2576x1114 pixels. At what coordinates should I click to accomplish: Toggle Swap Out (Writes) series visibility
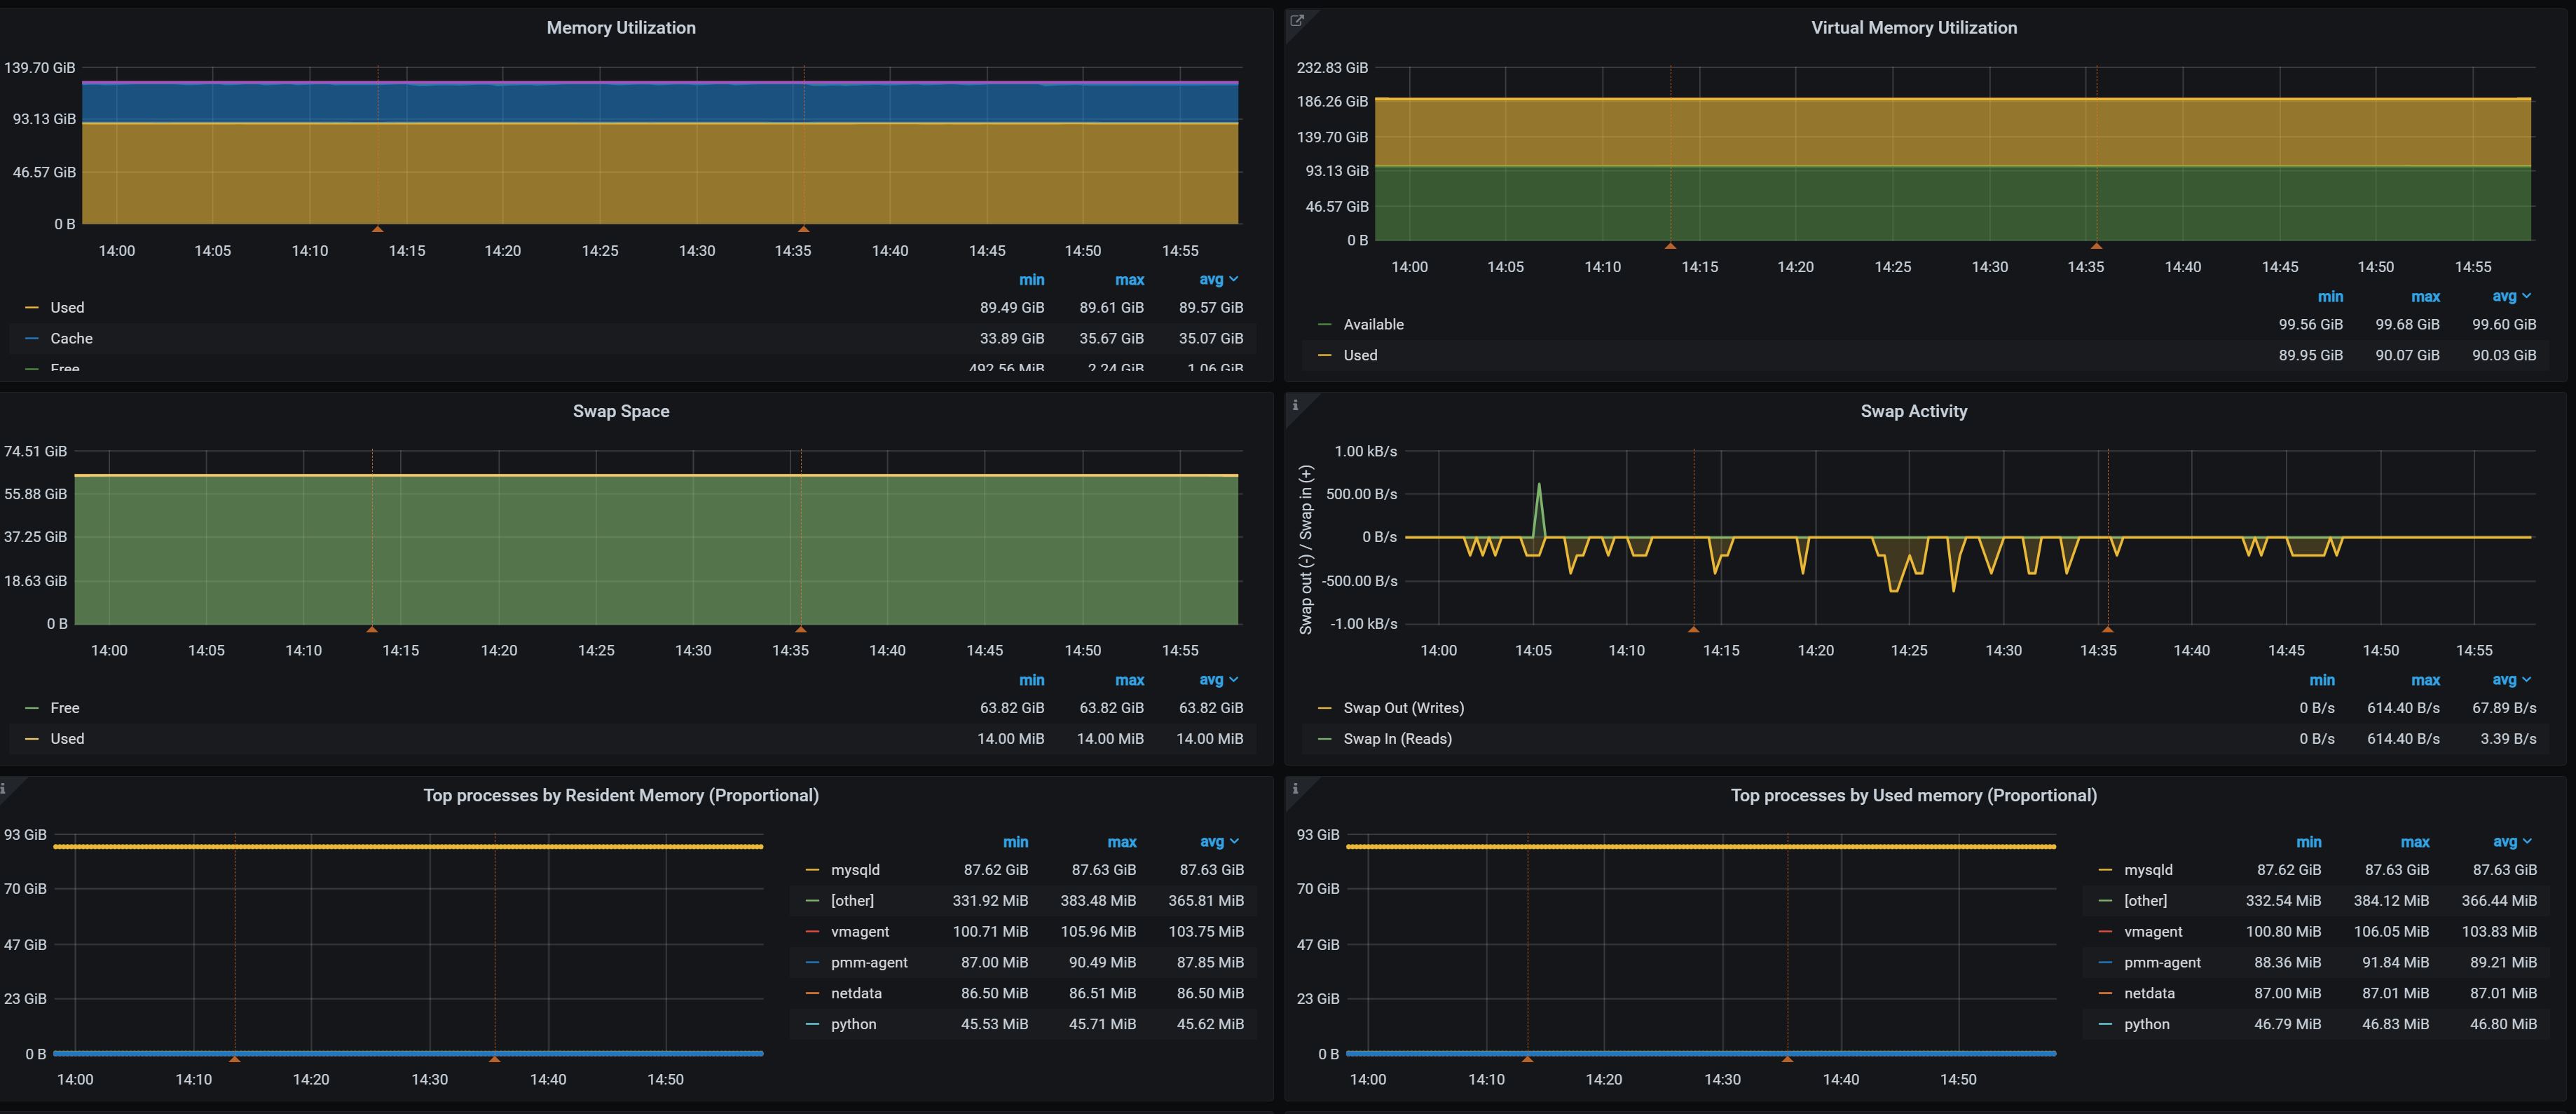[x=1403, y=708]
